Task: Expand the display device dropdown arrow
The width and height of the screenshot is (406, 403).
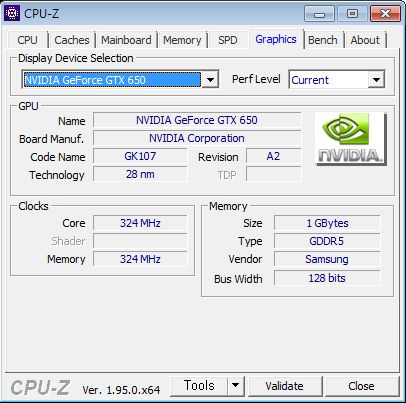Action: point(210,80)
